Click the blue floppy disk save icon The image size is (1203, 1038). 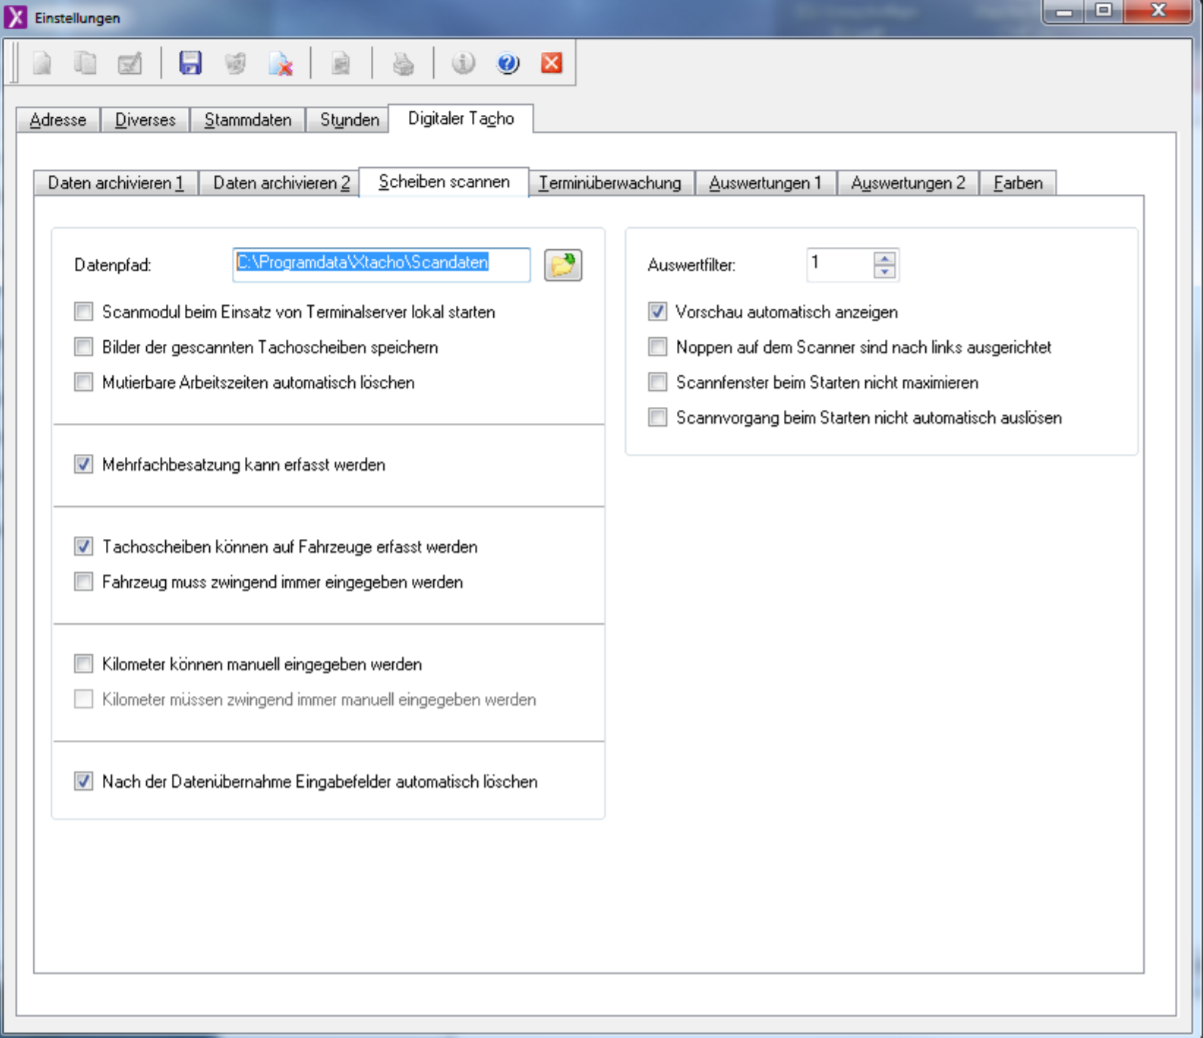tap(190, 63)
